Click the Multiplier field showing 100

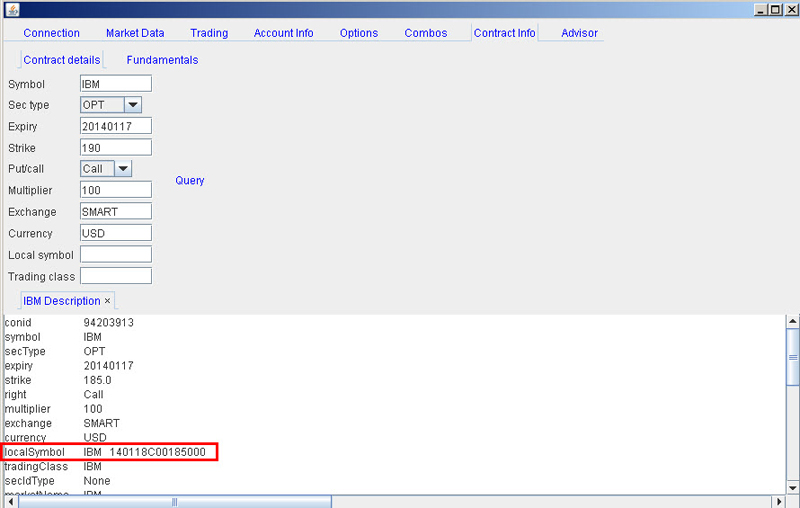[x=116, y=190]
